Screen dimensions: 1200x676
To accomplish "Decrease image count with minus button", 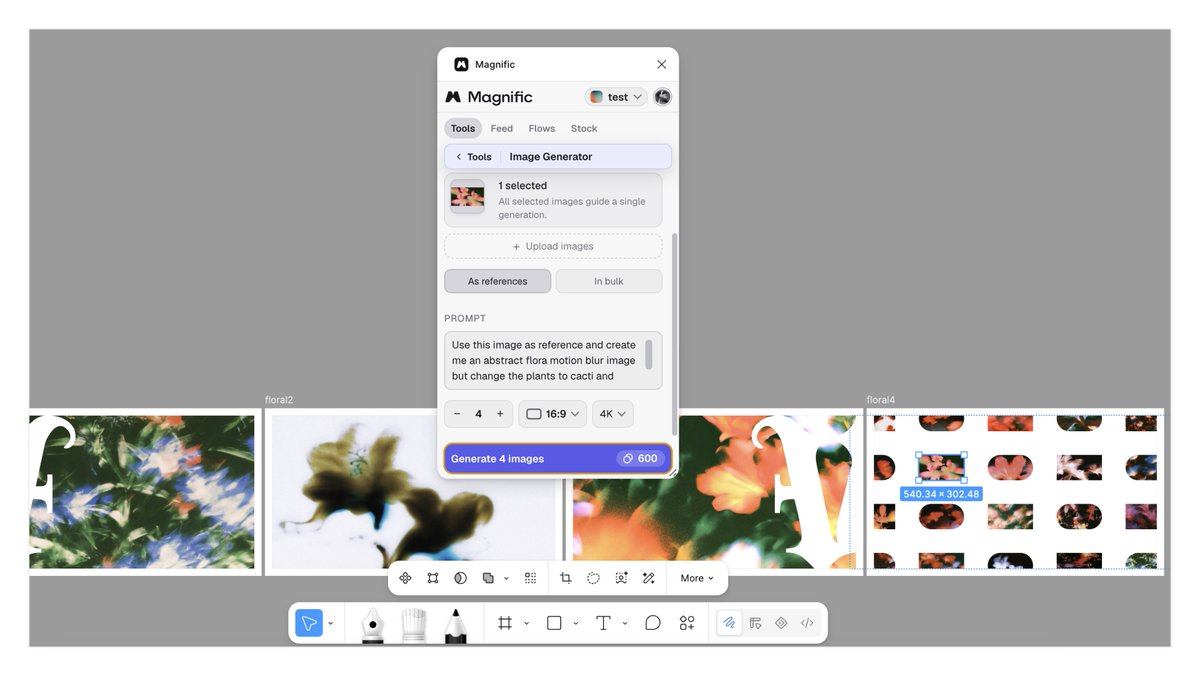I will point(457,414).
